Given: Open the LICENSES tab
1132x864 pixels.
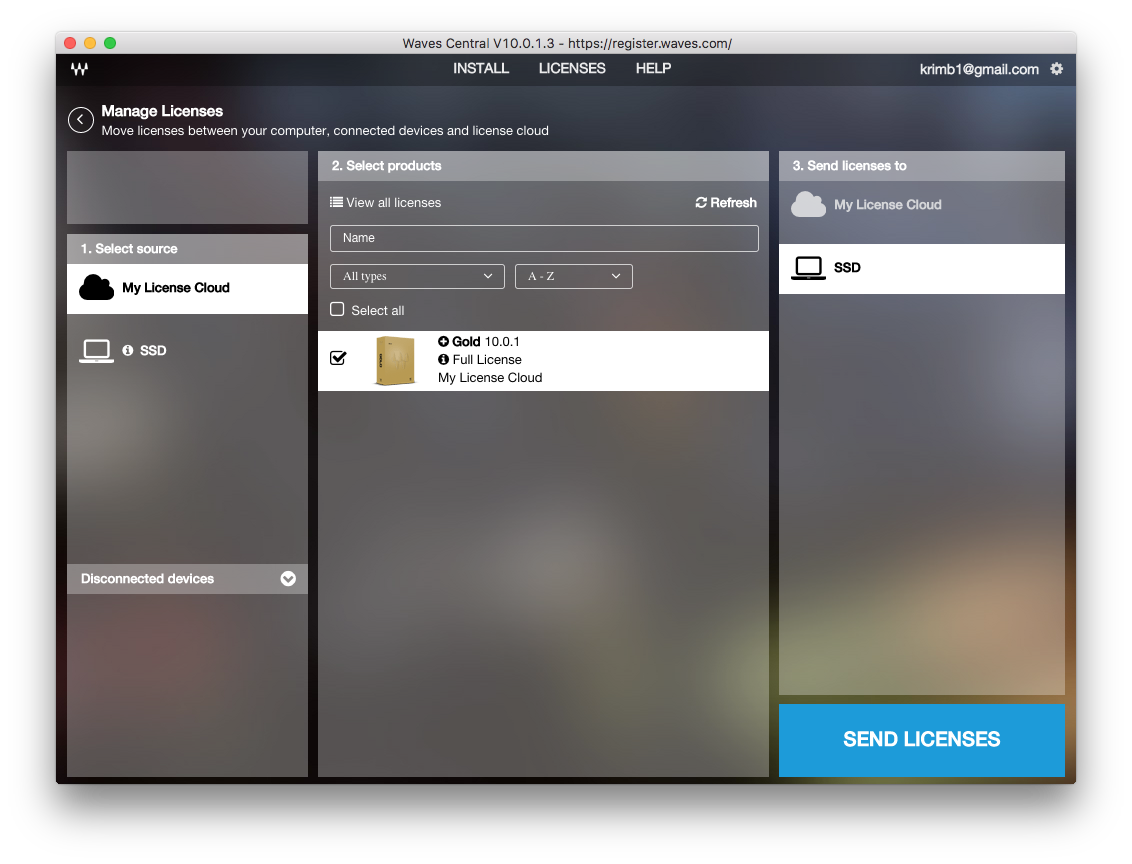Looking at the screenshot, I should point(572,69).
